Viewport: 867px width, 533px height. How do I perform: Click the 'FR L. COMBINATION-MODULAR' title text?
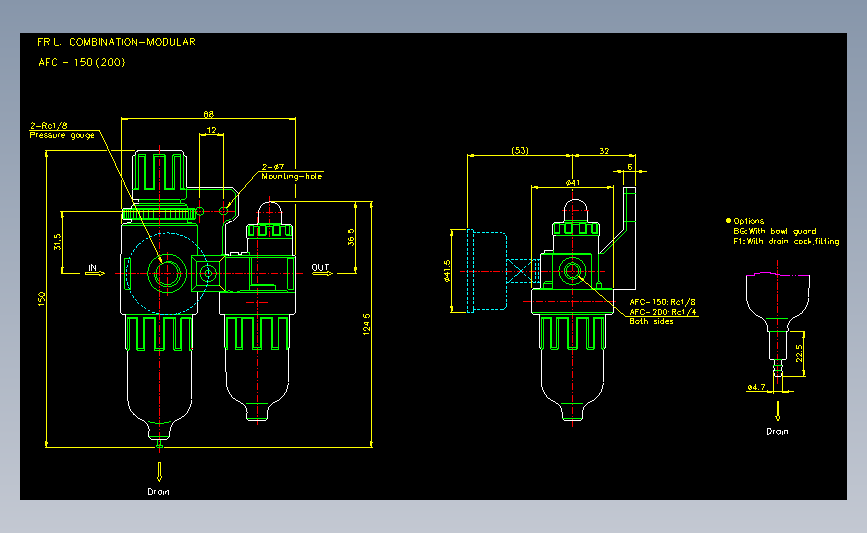116,42
